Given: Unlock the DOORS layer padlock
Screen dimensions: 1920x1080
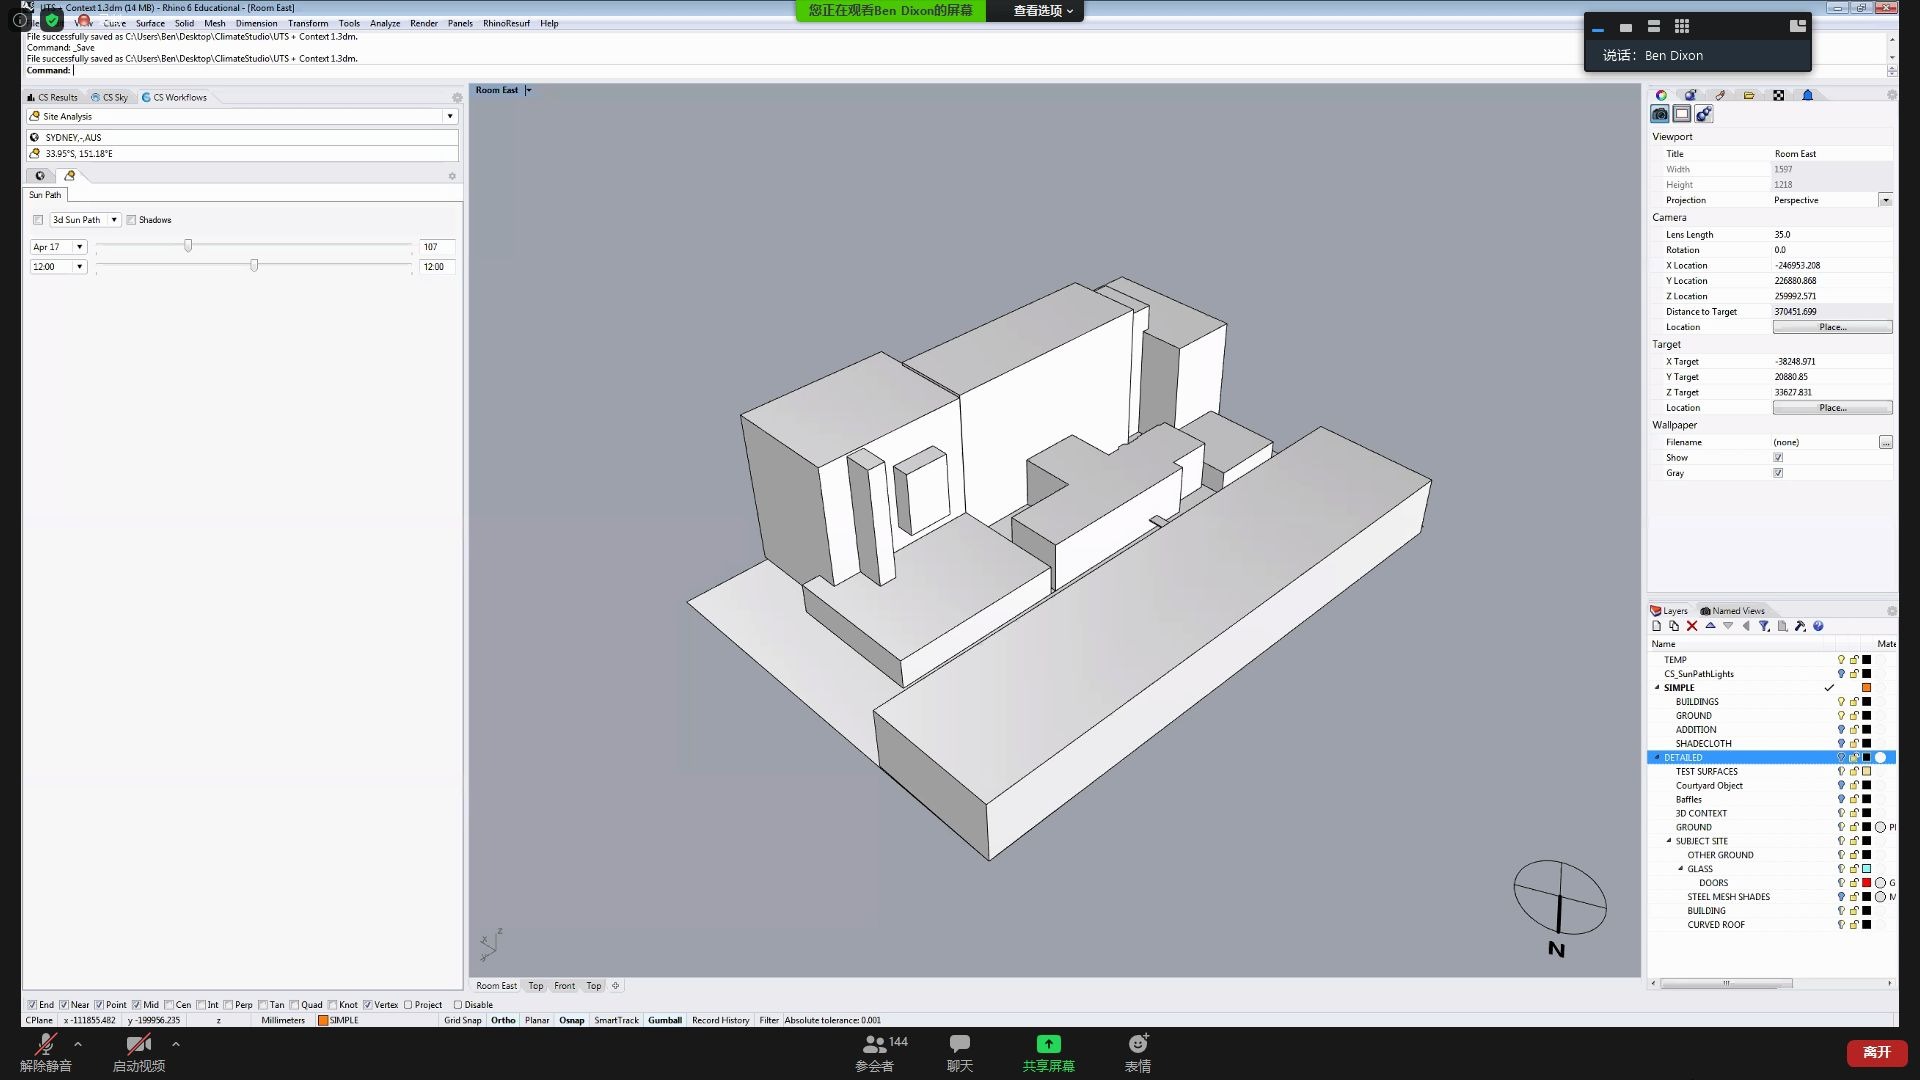Looking at the screenshot, I should tap(1852, 882).
